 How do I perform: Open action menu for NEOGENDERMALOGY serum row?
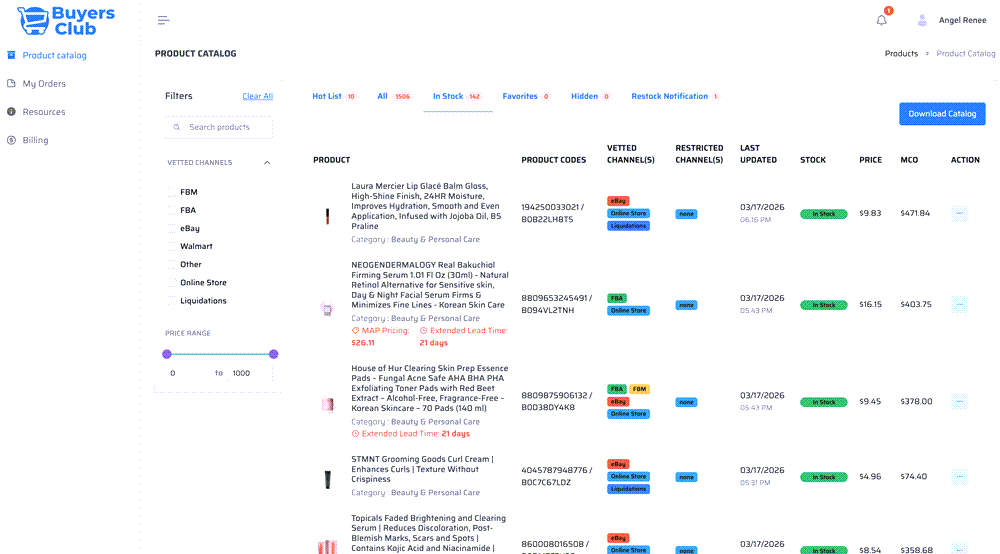[x=959, y=305]
